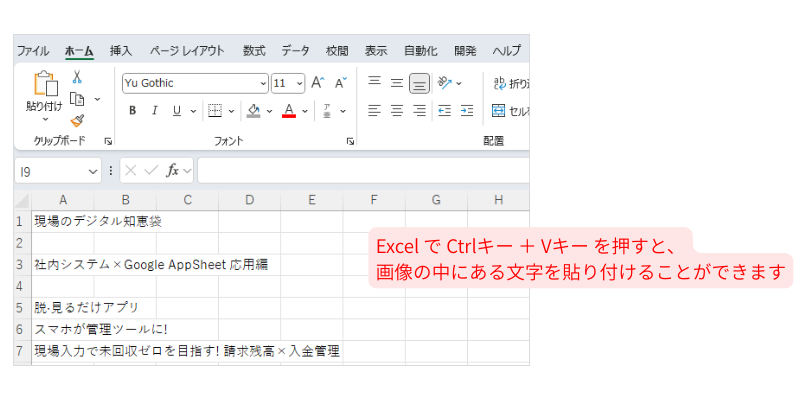Toggle bottom vertical alignment
The height and width of the screenshot is (400, 800).
pos(419,83)
